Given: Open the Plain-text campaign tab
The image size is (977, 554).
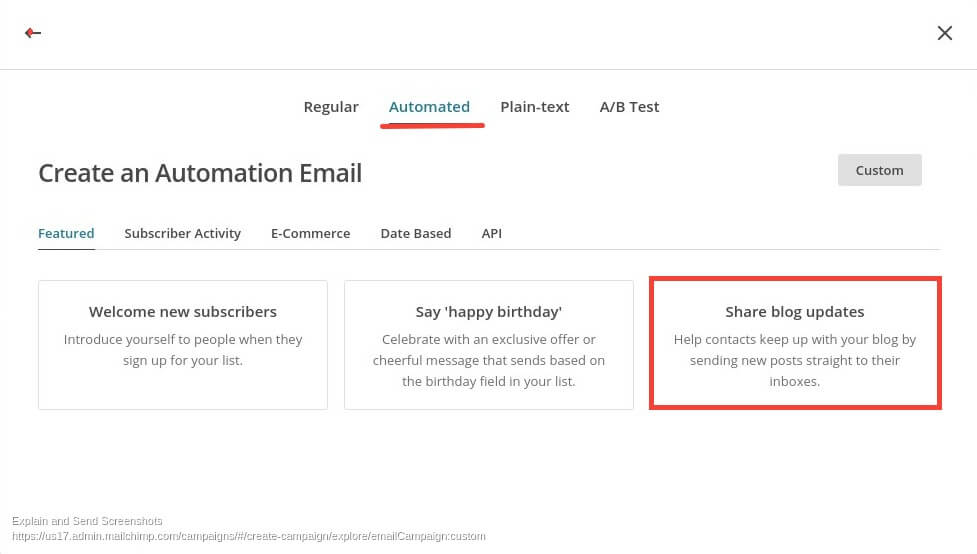Looking at the screenshot, I should click(535, 107).
